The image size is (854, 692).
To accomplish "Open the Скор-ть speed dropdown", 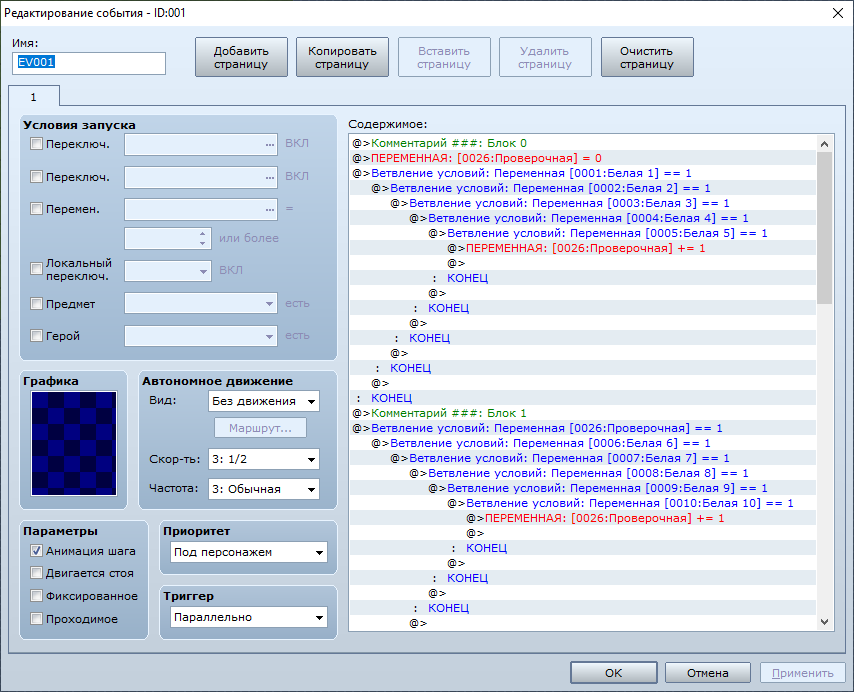I will point(264,460).
